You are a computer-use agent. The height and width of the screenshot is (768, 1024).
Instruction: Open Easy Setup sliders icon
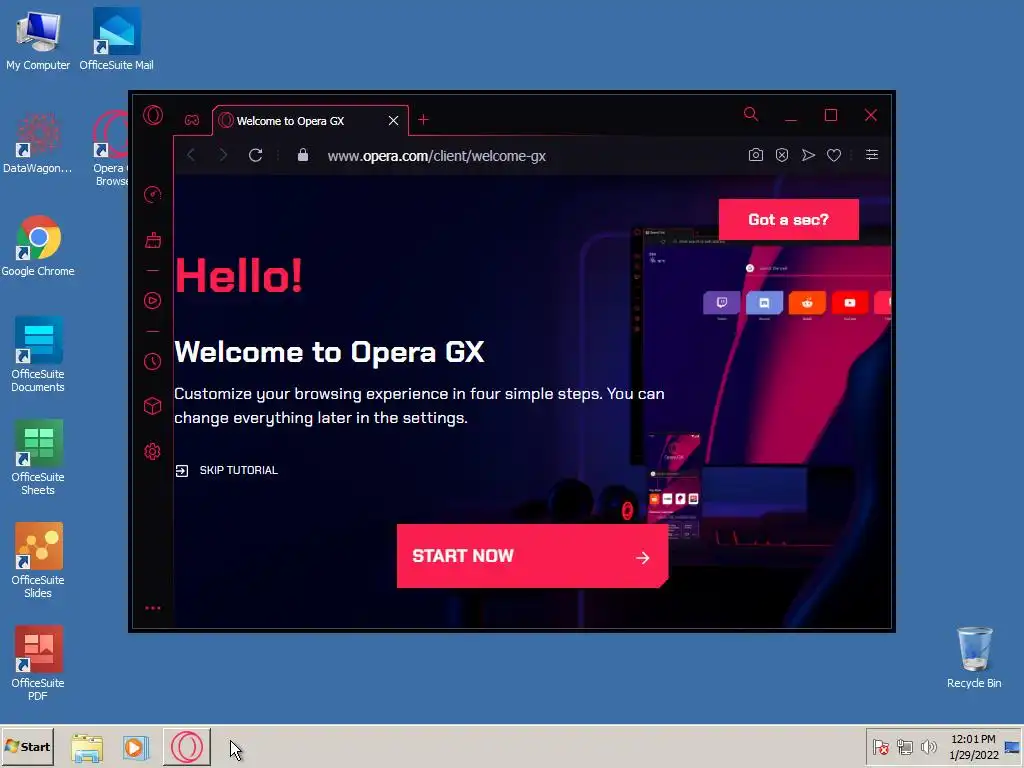pyautogui.click(x=872, y=155)
